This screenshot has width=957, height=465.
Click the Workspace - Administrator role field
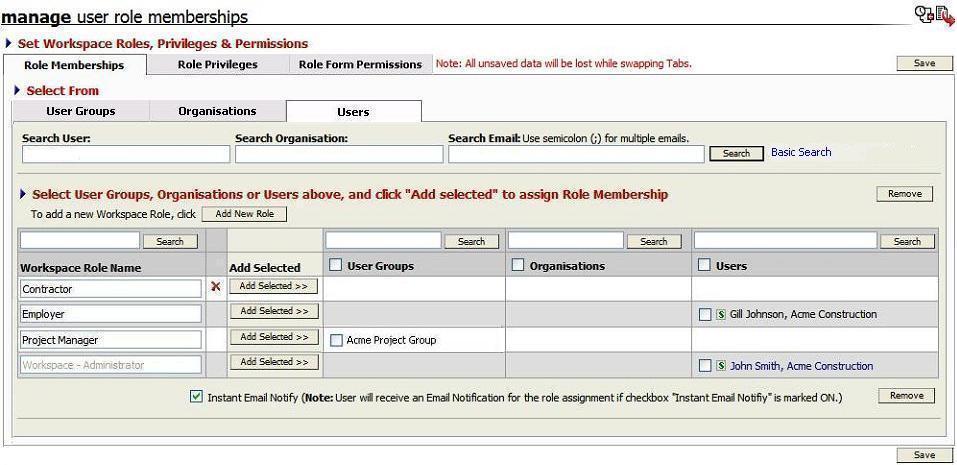tap(110, 365)
